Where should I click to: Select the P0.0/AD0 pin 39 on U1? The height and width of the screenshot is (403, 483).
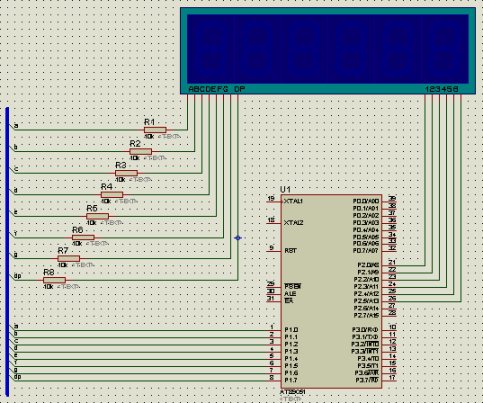tap(389, 201)
